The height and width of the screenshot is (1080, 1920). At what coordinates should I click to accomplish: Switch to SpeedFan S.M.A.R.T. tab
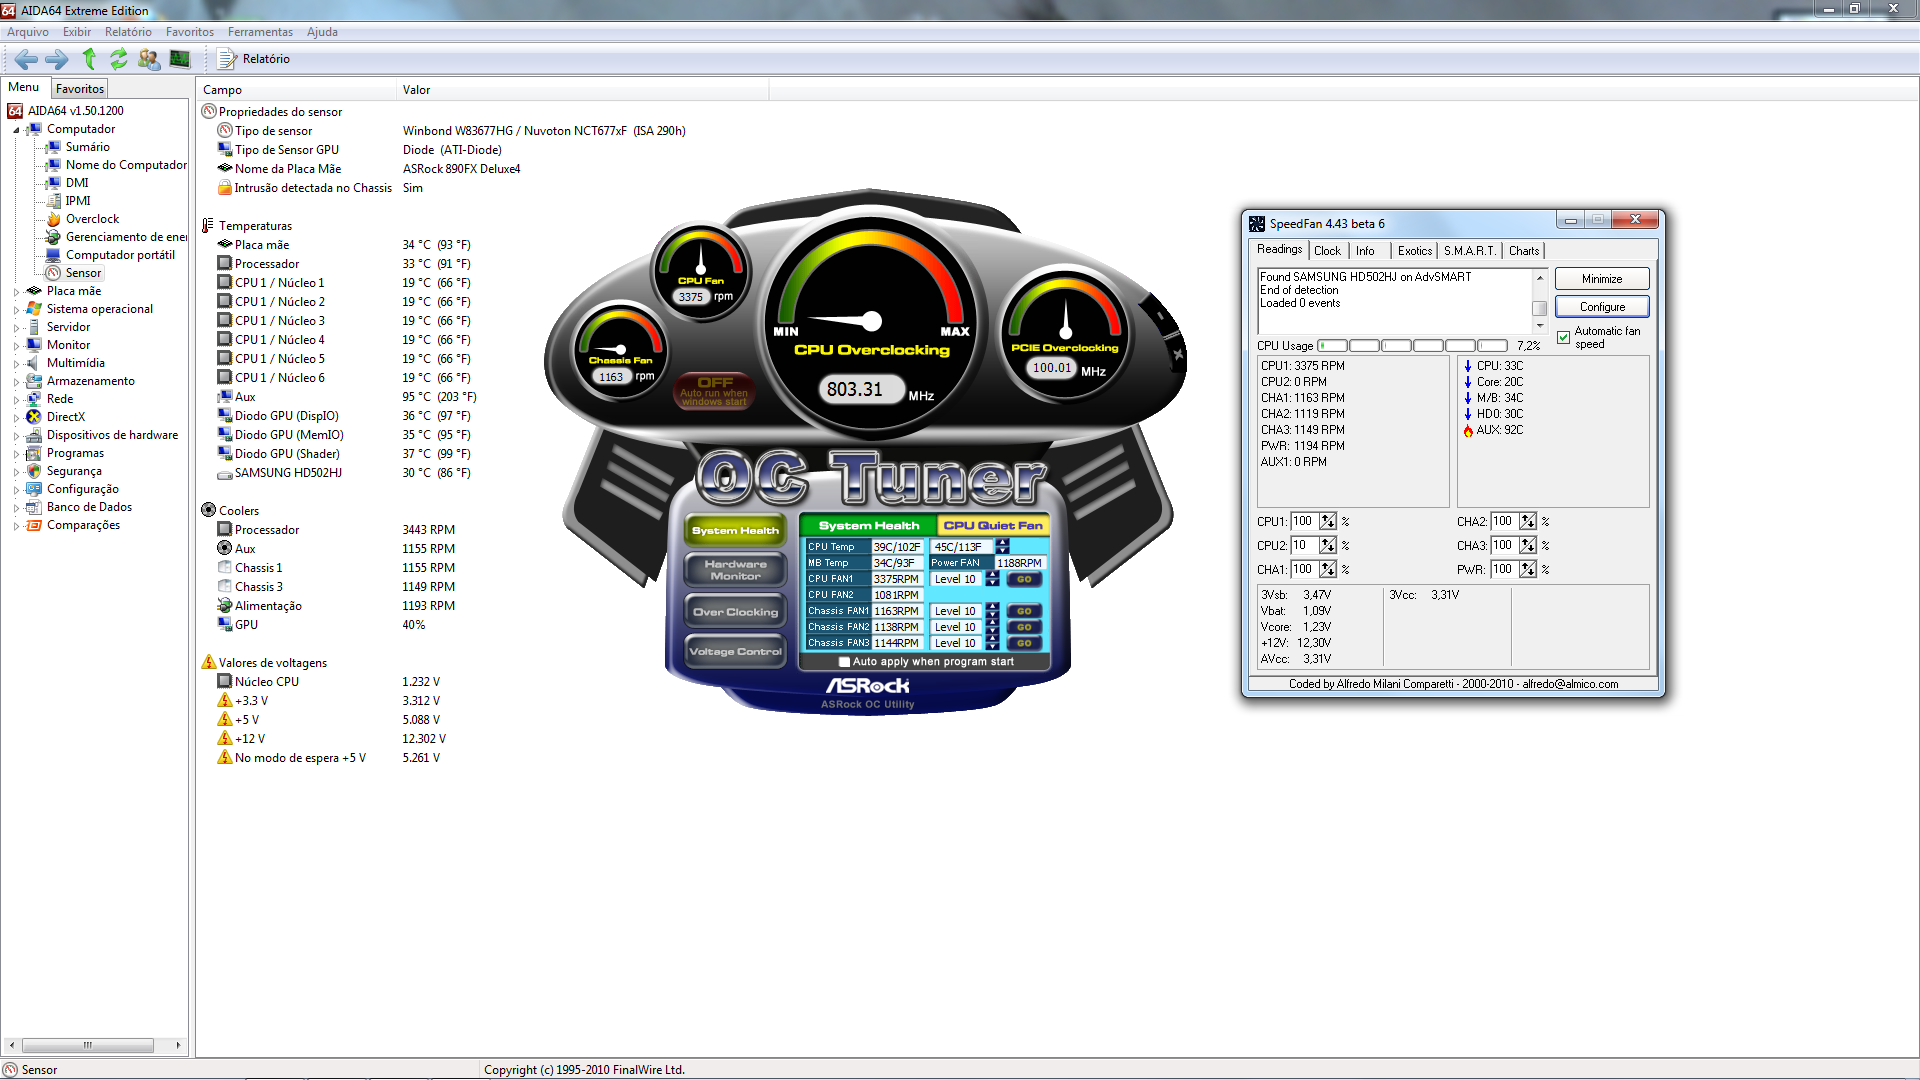(x=1469, y=251)
